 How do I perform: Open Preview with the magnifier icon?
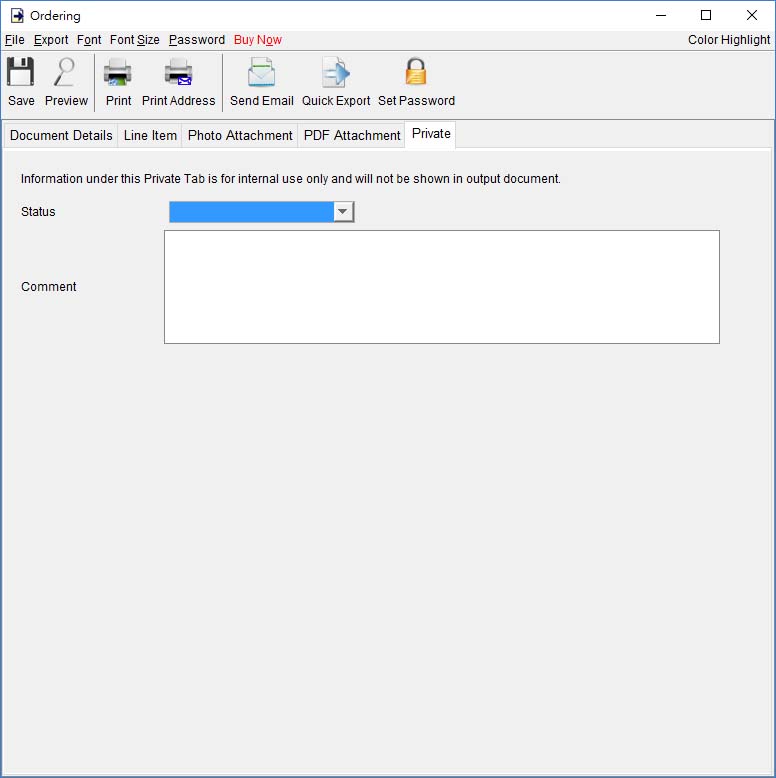pos(65,71)
